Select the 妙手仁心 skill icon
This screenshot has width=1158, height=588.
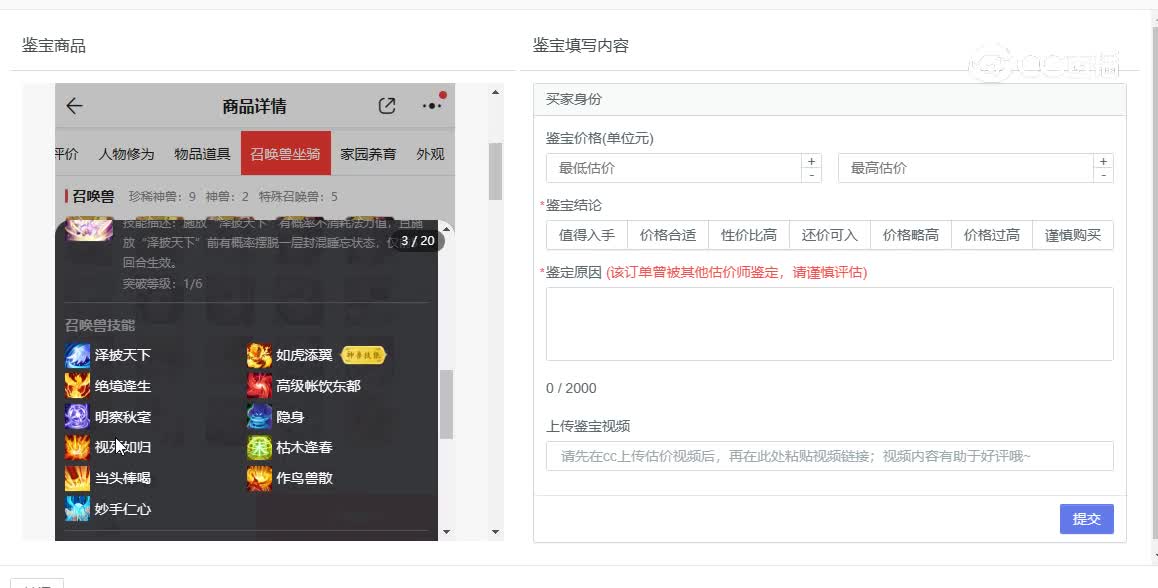click(x=78, y=509)
